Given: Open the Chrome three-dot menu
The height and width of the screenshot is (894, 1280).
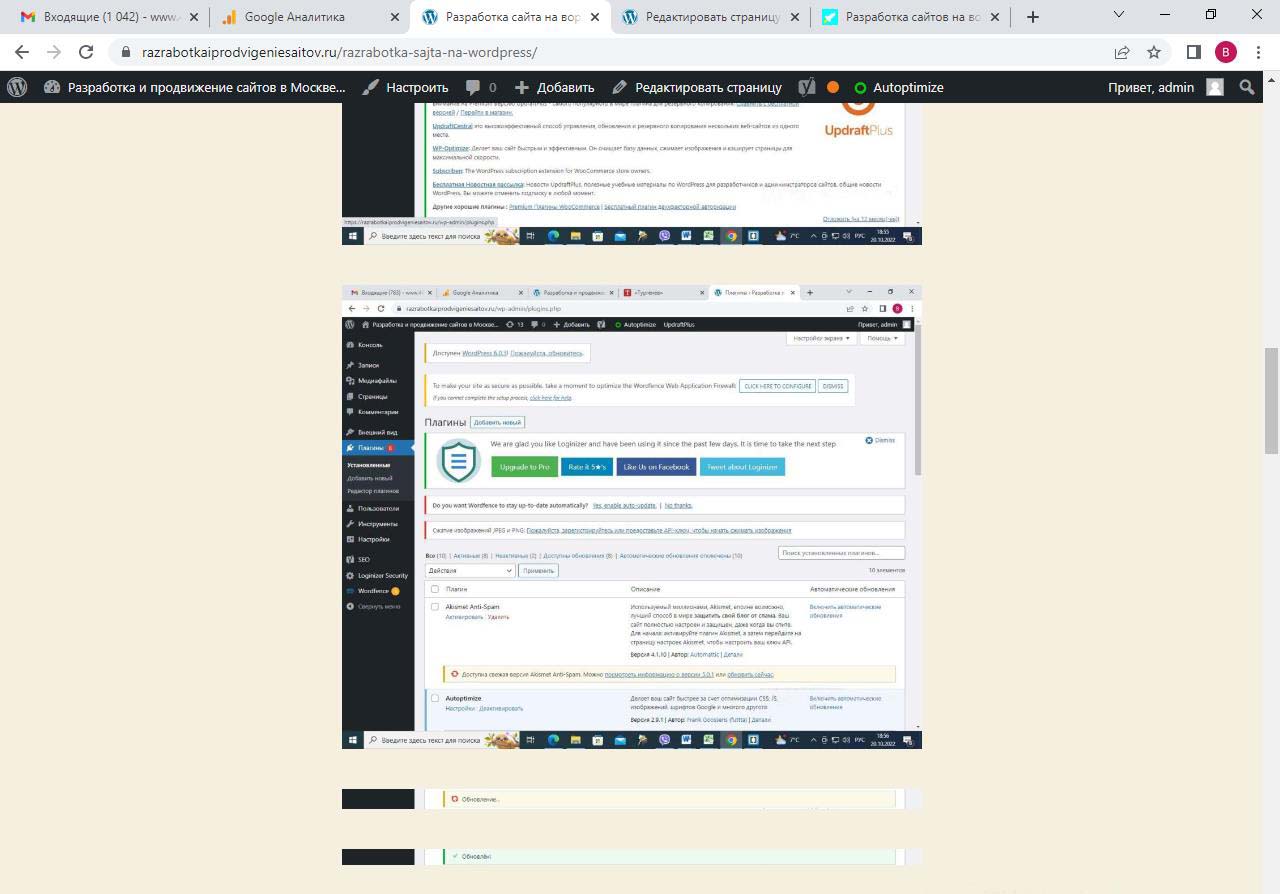Looking at the screenshot, I should point(1259,52).
